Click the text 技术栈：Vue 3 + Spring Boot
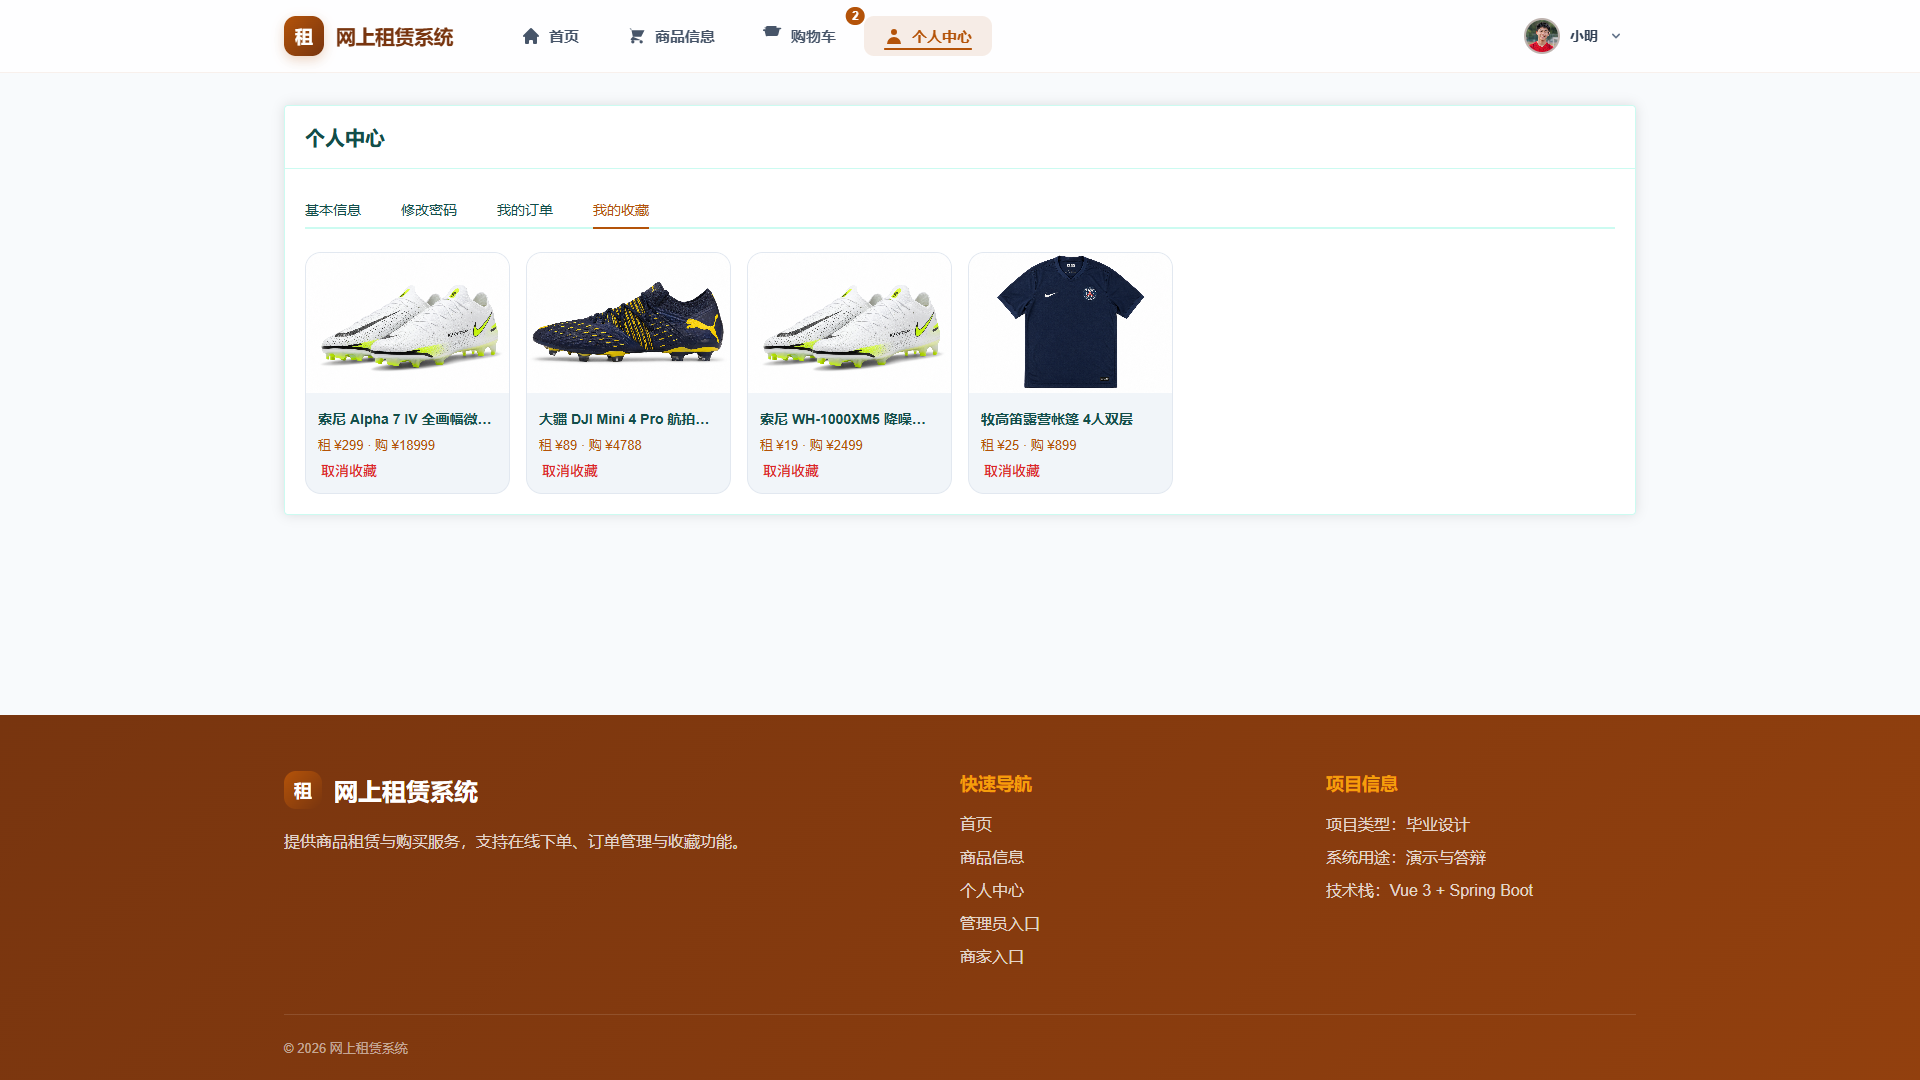Viewport: 1920px width, 1080px height. (x=1430, y=890)
